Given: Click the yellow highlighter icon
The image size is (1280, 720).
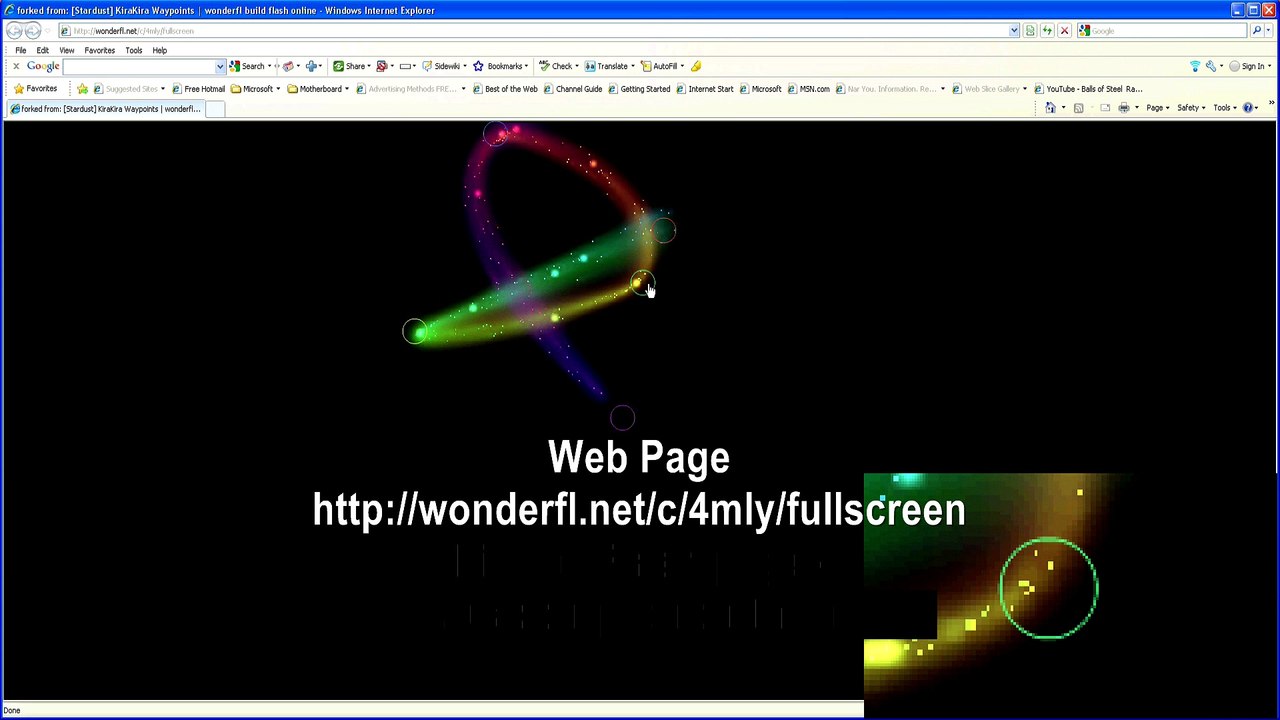Looking at the screenshot, I should [x=696, y=66].
